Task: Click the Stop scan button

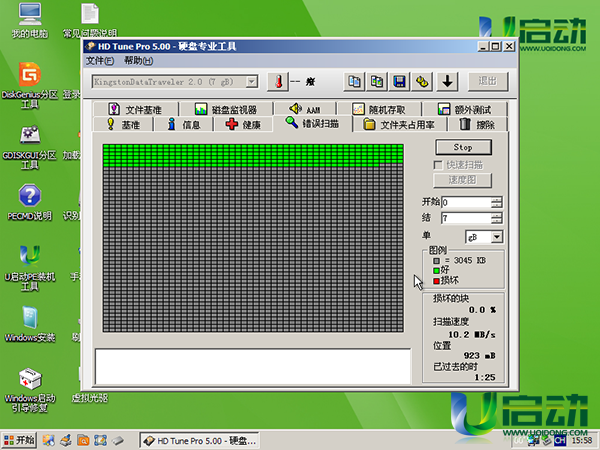Action: pyautogui.click(x=463, y=147)
